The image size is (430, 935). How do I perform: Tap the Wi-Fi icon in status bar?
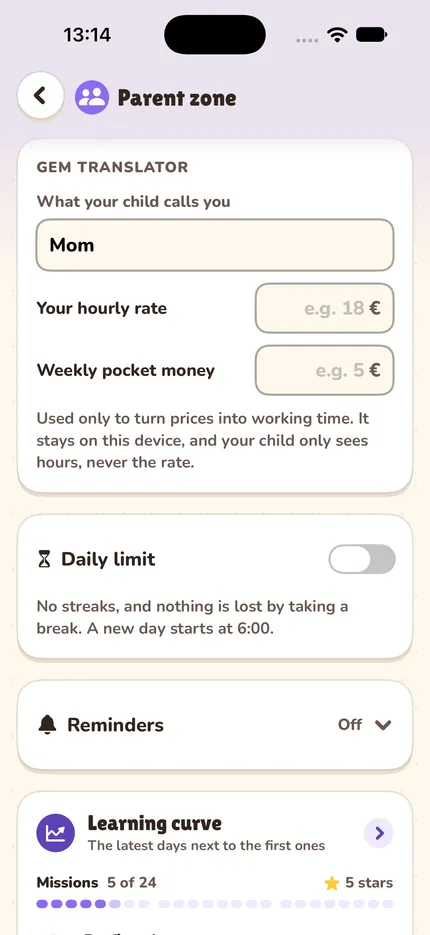coord(338,35)
